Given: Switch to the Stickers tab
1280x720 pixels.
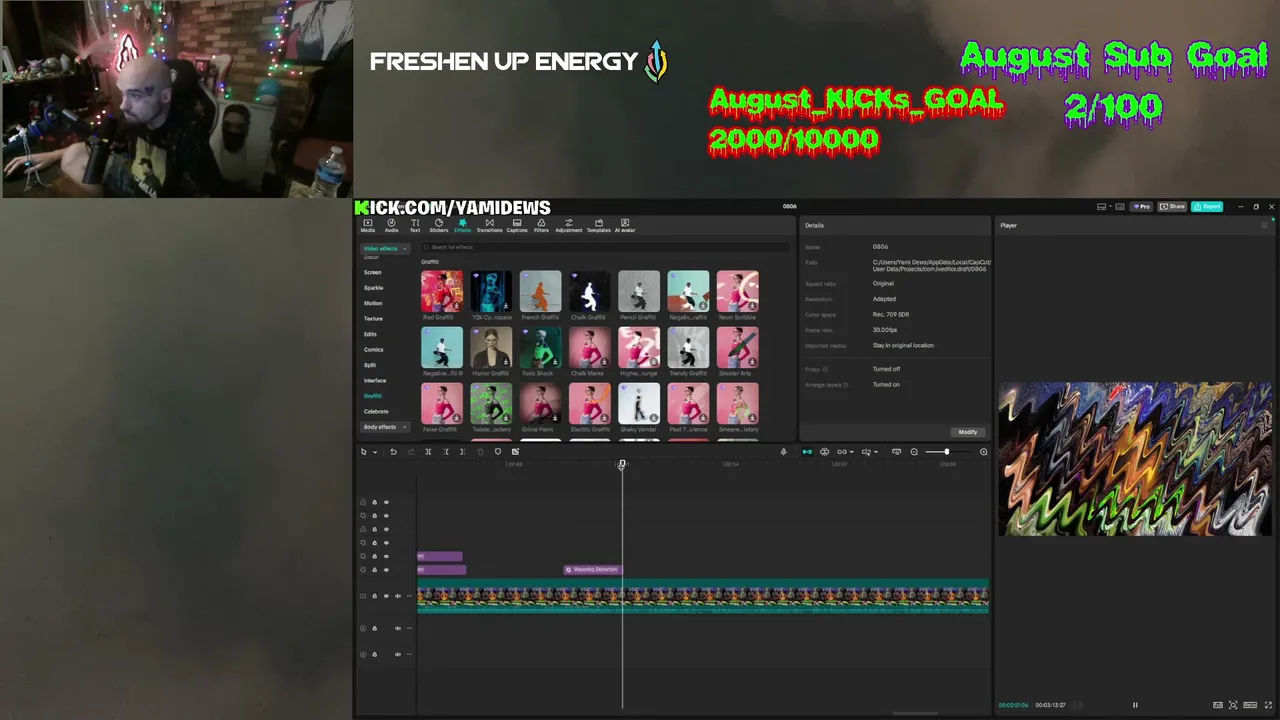Looking at the screenshot, I should [439, 225].
